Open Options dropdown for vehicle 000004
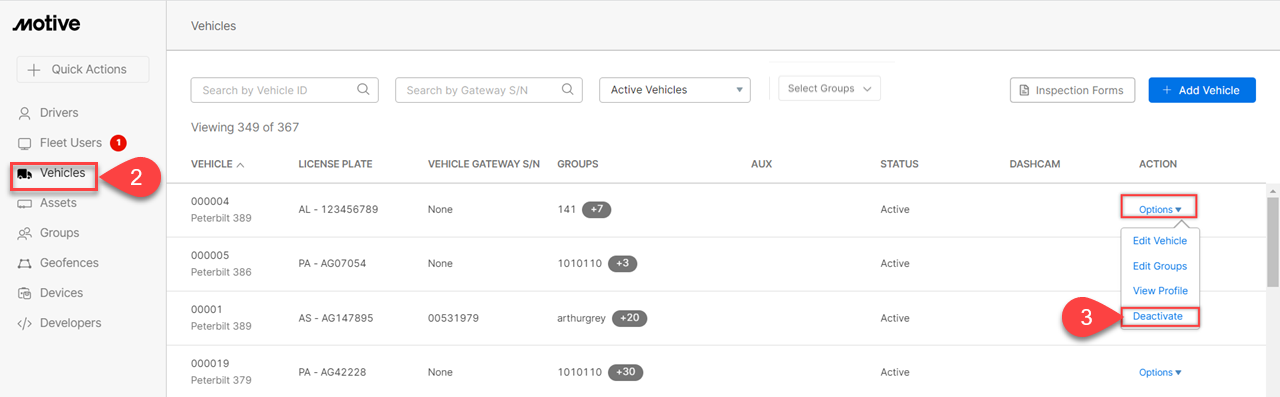The height and width of the screenshot is (397, 1280). [1160, 209]
